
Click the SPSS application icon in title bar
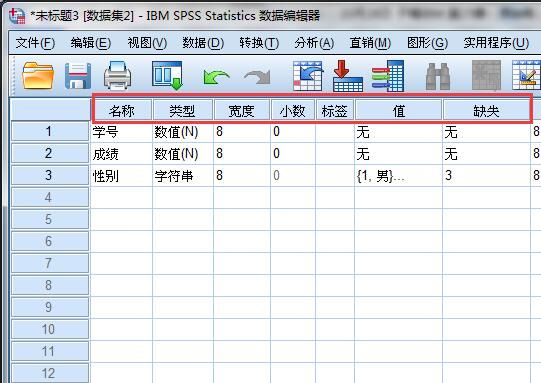pos(17,16)
